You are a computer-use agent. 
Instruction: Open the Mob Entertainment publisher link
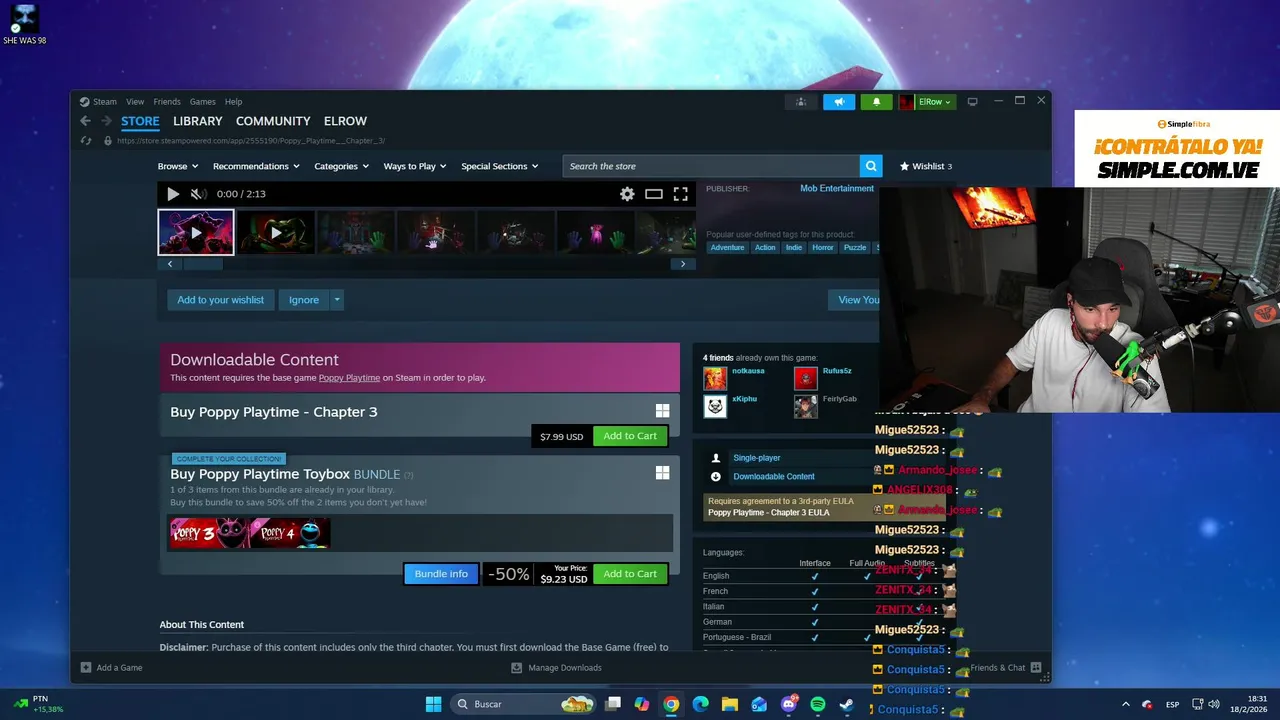click(x=837, y=188)
